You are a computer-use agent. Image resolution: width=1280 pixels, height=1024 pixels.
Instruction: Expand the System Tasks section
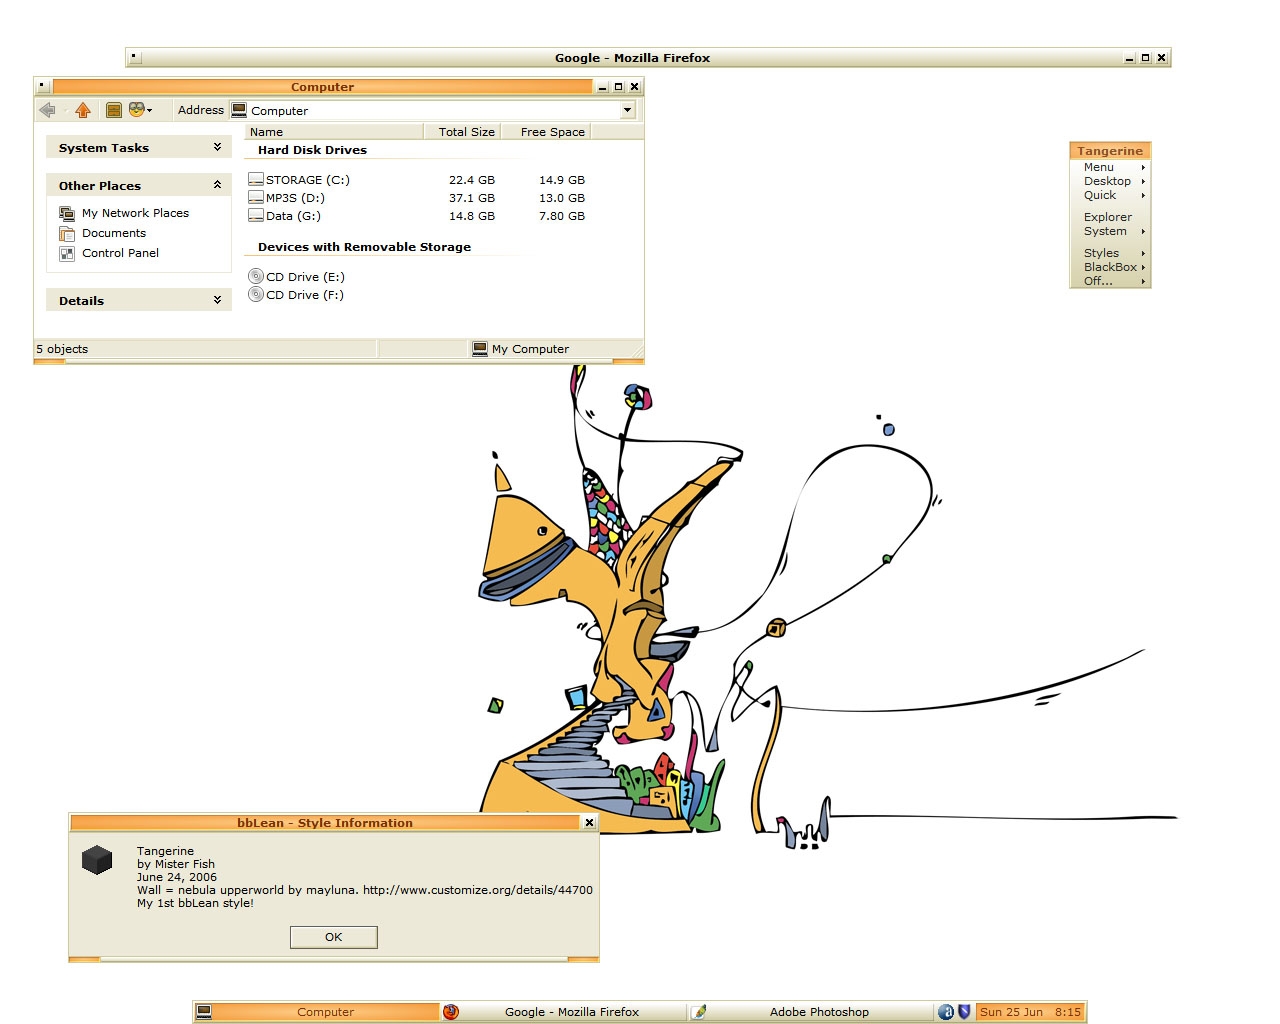coord(217,147)
